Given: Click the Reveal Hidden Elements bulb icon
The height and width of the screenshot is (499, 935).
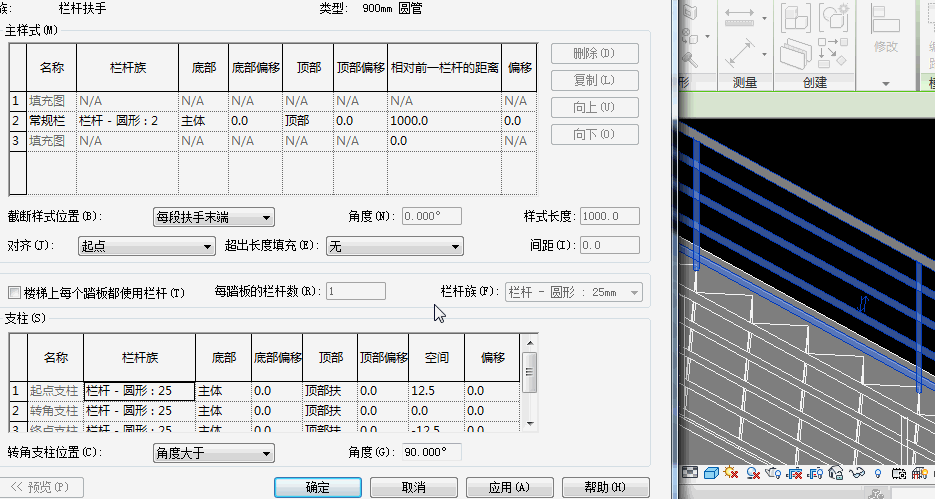Looking at the screenshot, I should (878, 473).
